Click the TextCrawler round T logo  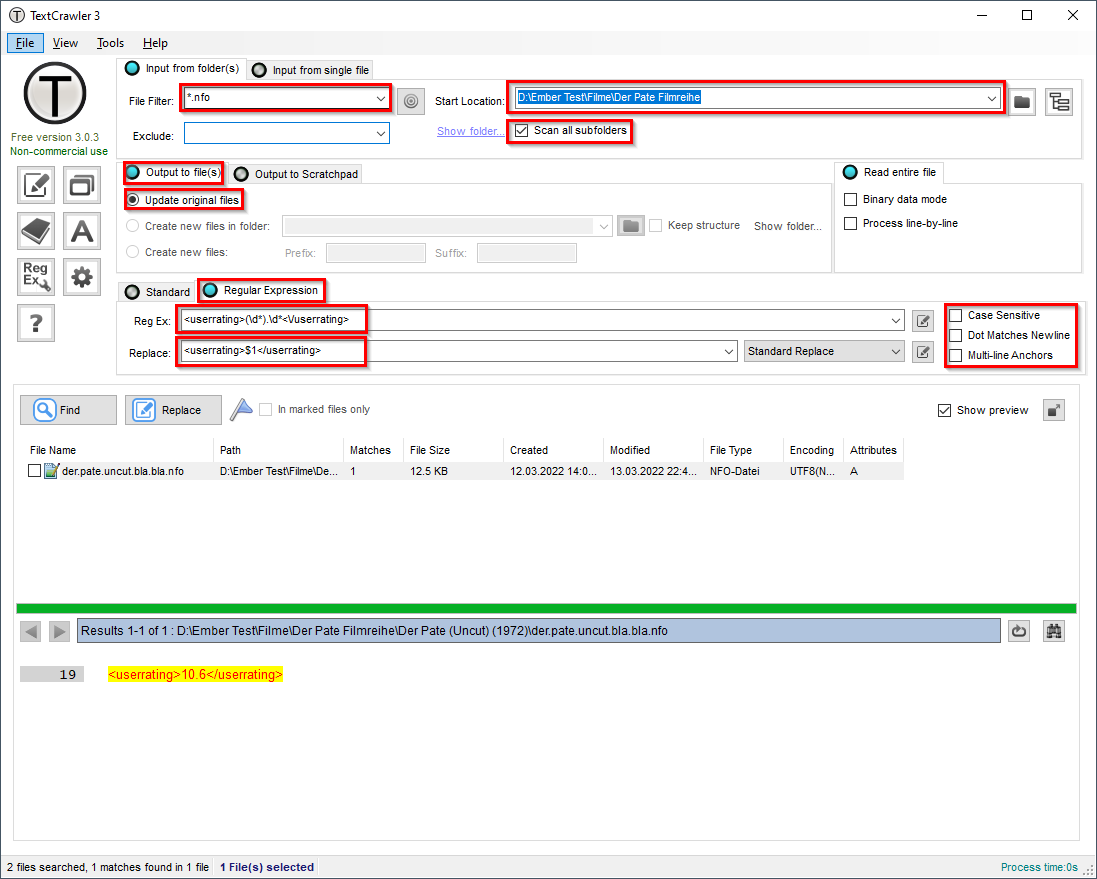(x=55, y=92)
